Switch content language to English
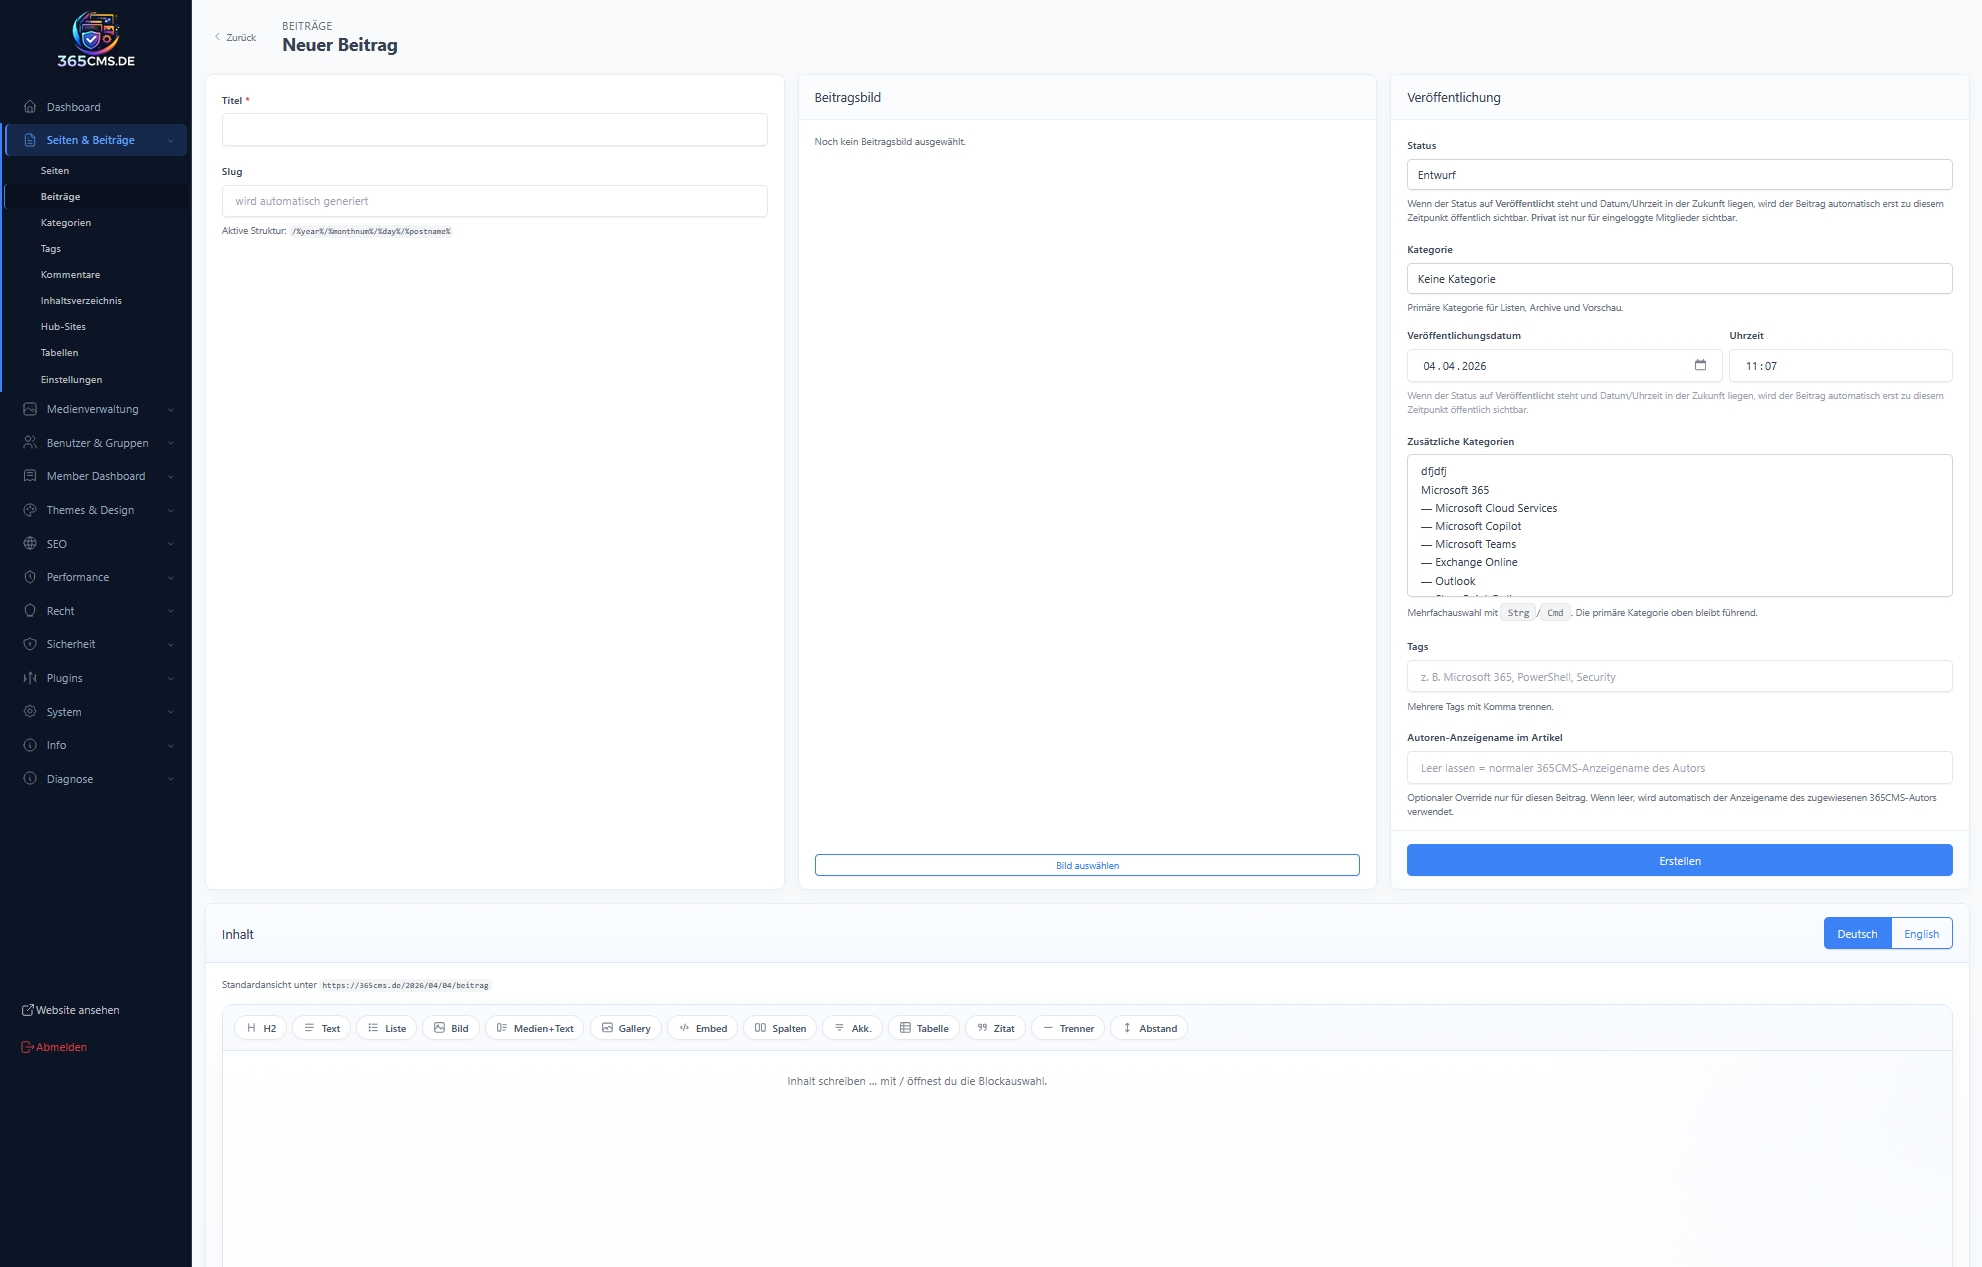Screen dimensions: 1982x1267 click(1921, 934)
